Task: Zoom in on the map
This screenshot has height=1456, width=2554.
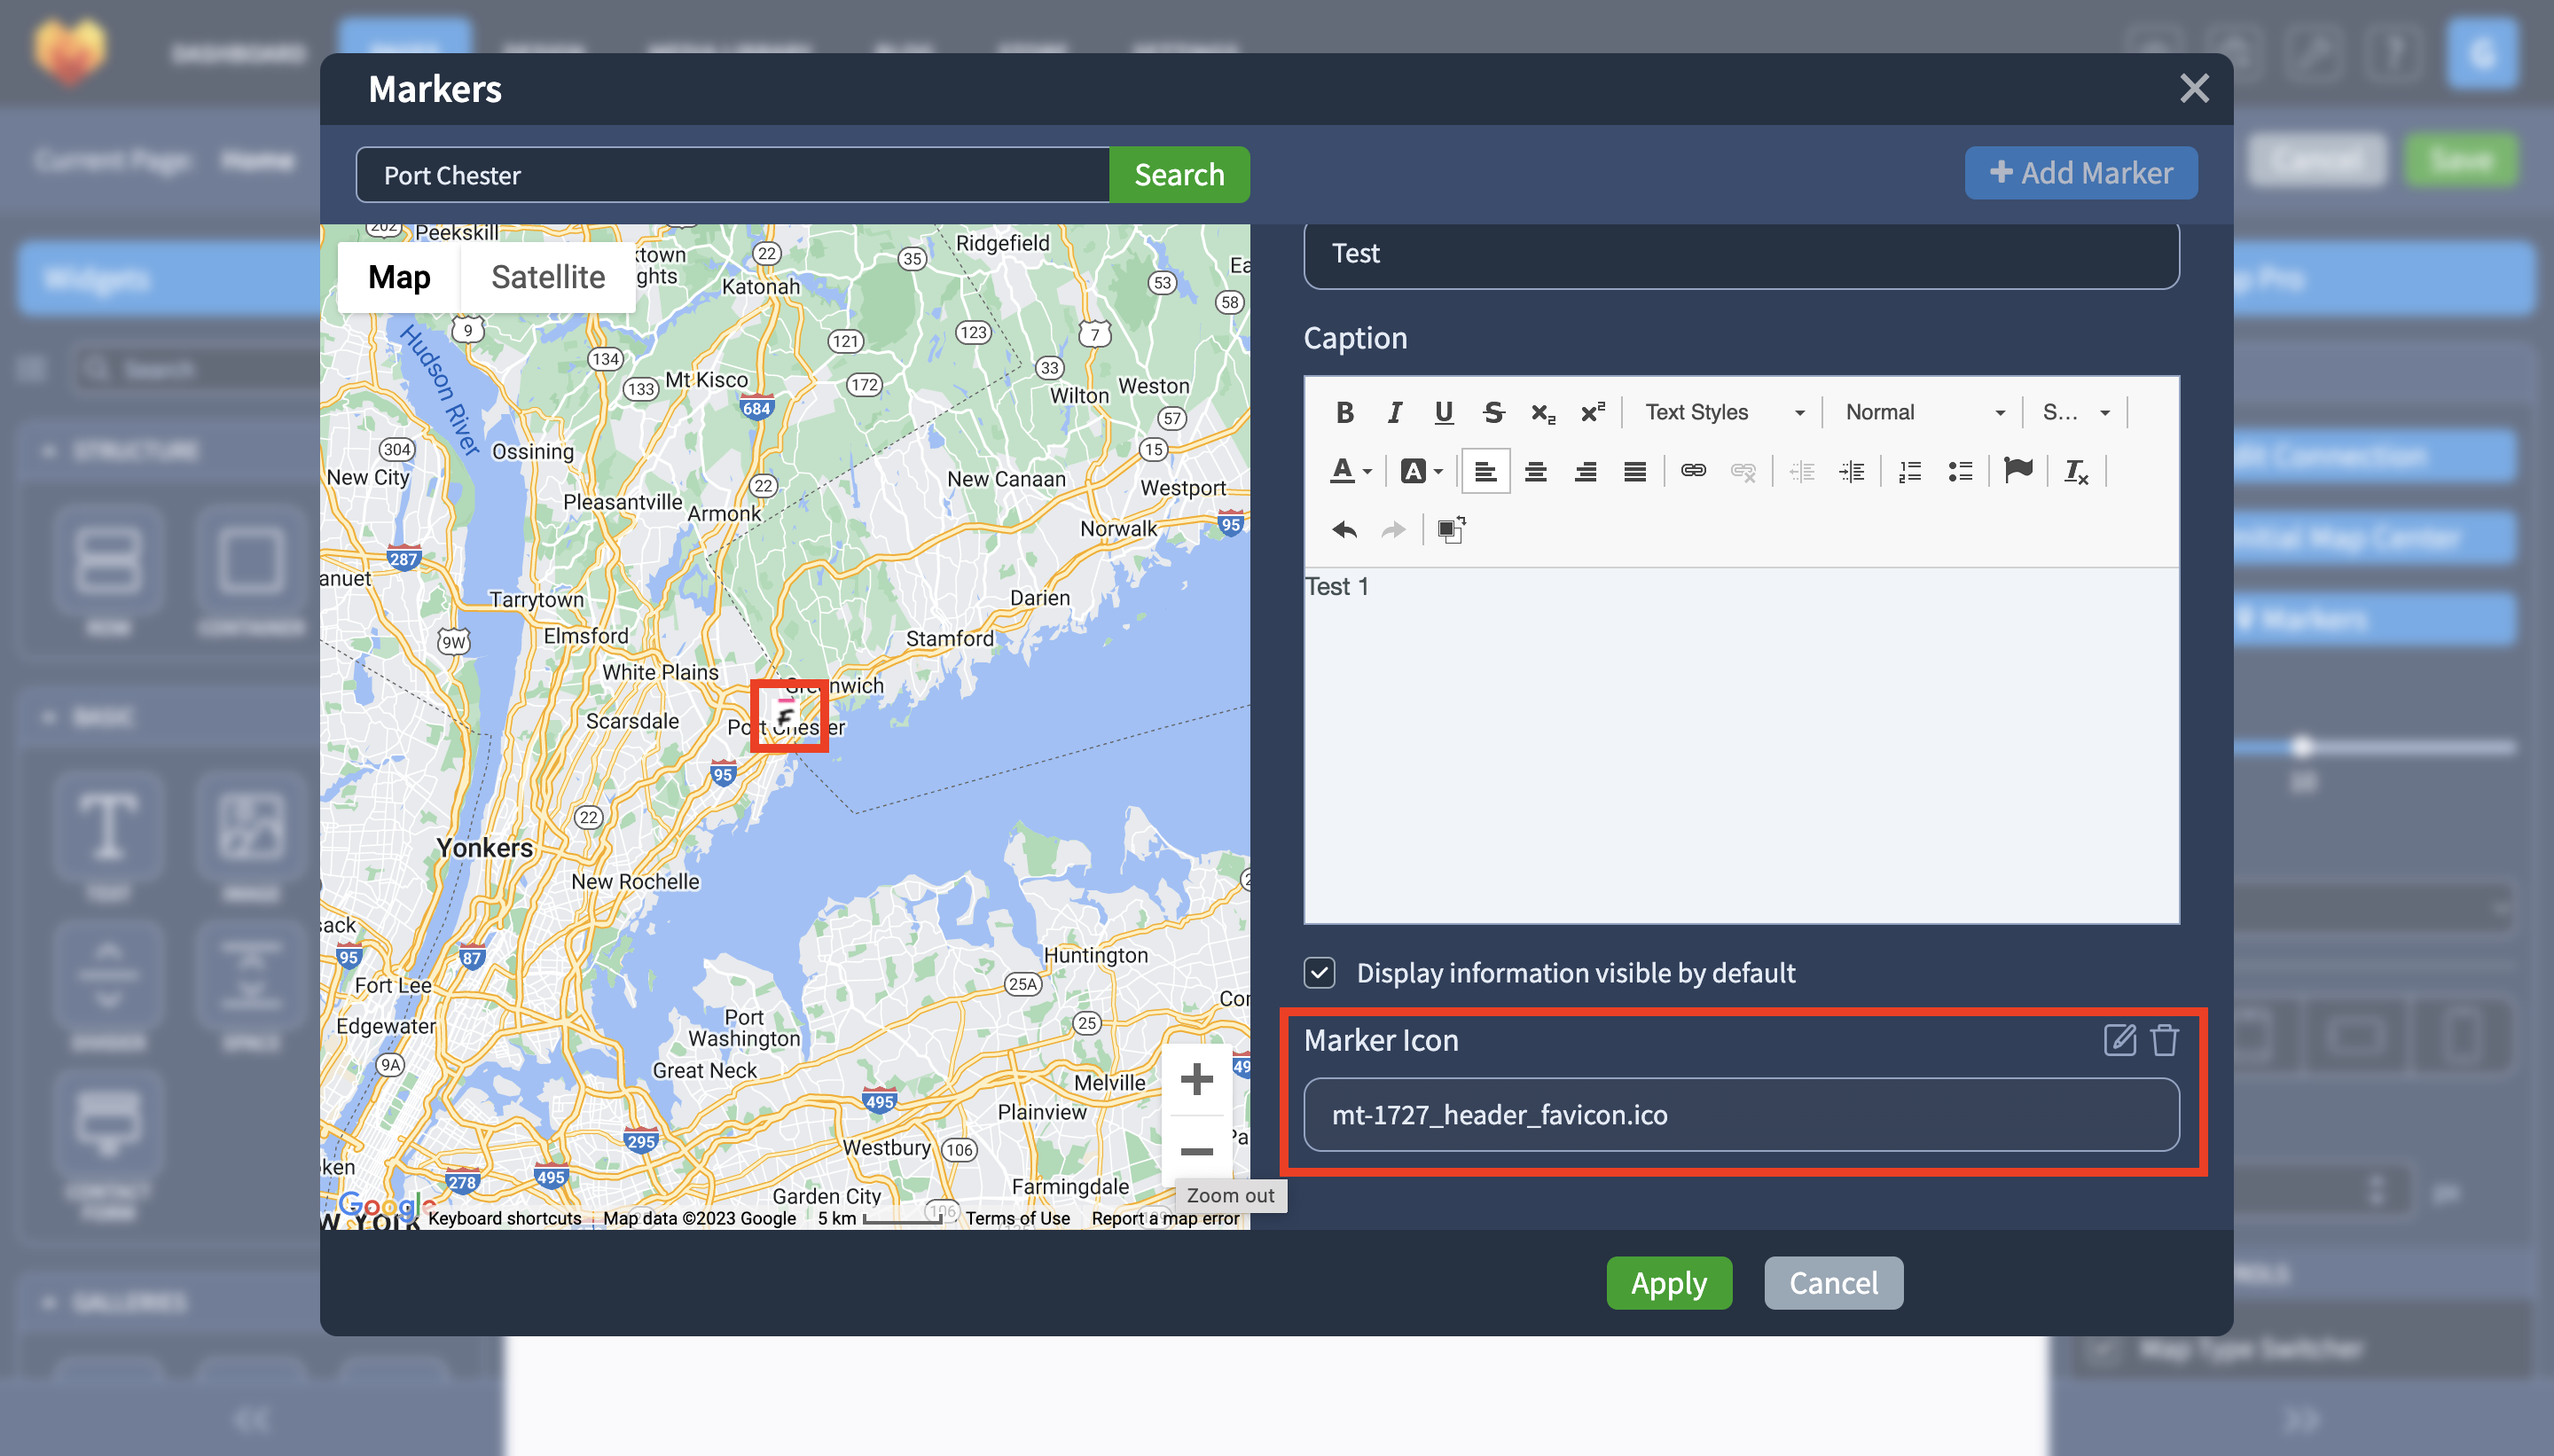Action: click(x=1197, y=1079)
